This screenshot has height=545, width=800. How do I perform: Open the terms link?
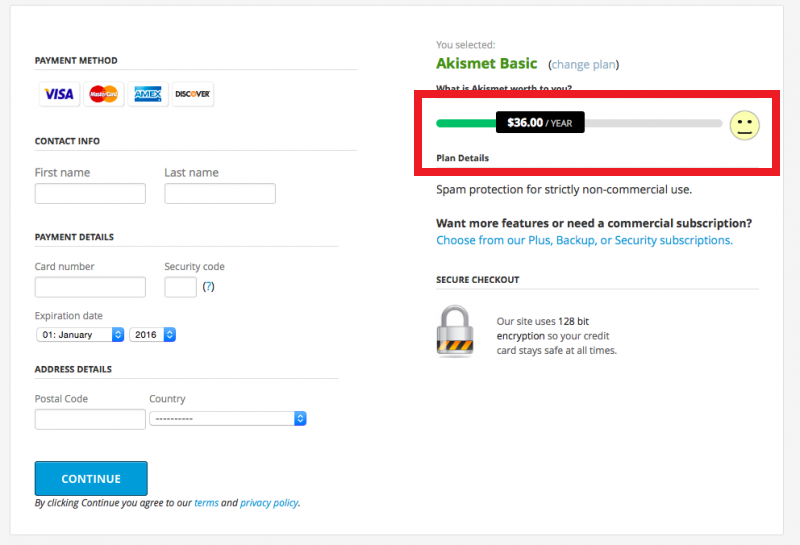(206, 503)
